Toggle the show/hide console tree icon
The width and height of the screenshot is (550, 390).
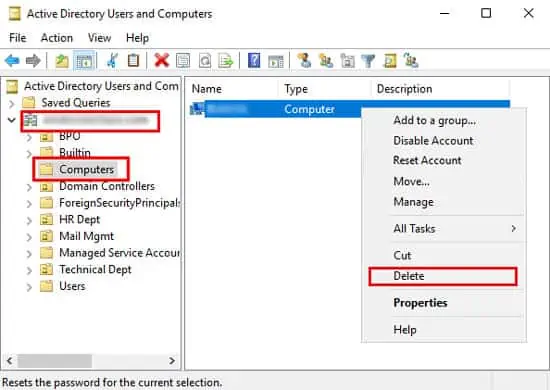84,61
